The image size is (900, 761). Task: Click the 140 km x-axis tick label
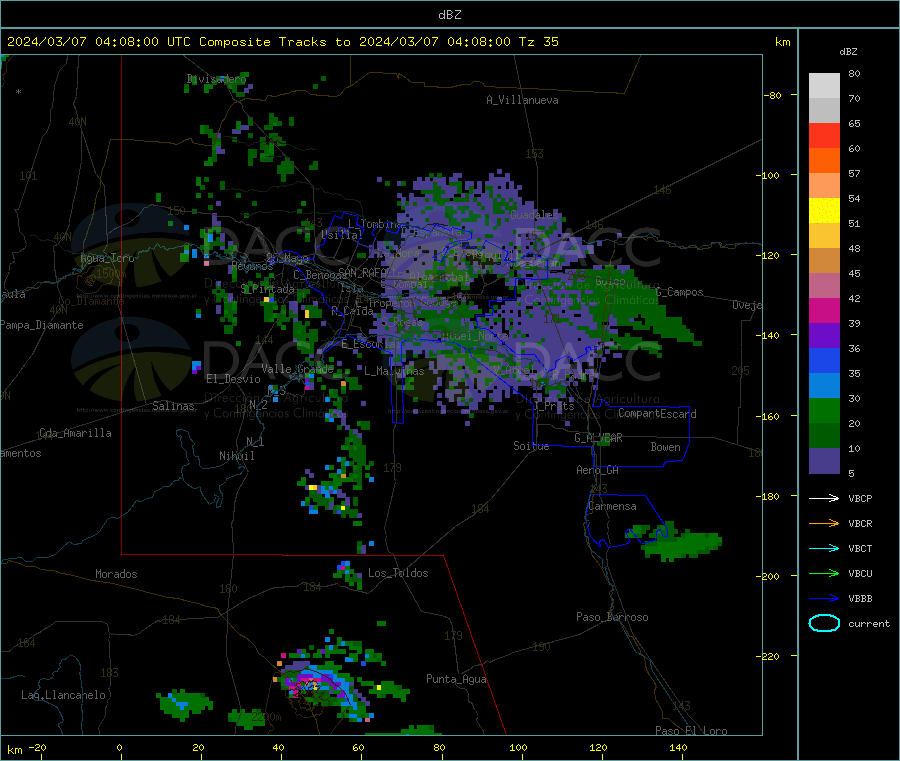[x=678, y=747]
